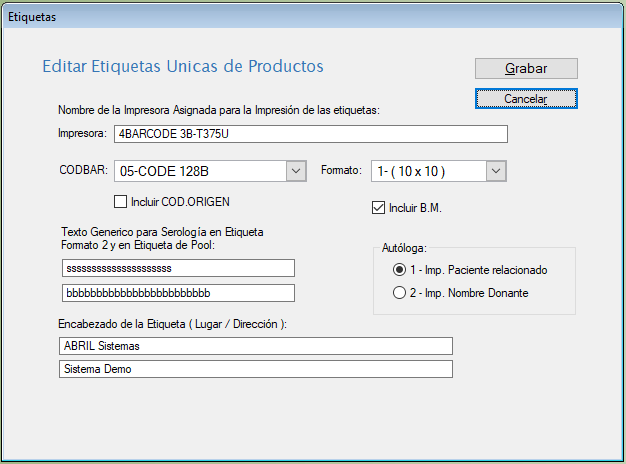This screenshot has height=464, width=626.
Task: Click the Texto Generico para Serología label
Action: point(162,231)
